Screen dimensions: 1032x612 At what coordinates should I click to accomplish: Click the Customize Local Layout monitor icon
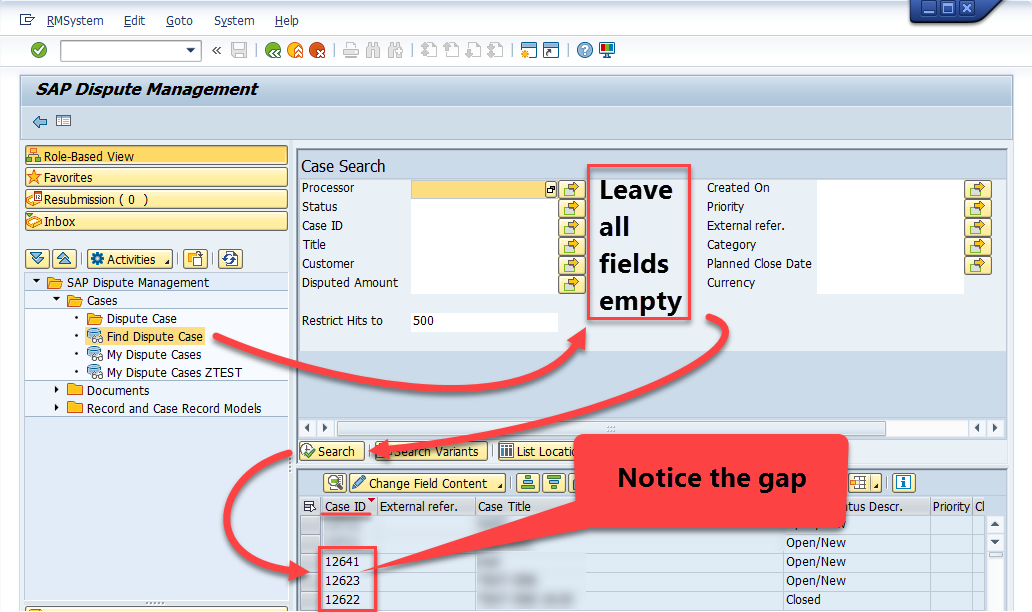[607, 50]
